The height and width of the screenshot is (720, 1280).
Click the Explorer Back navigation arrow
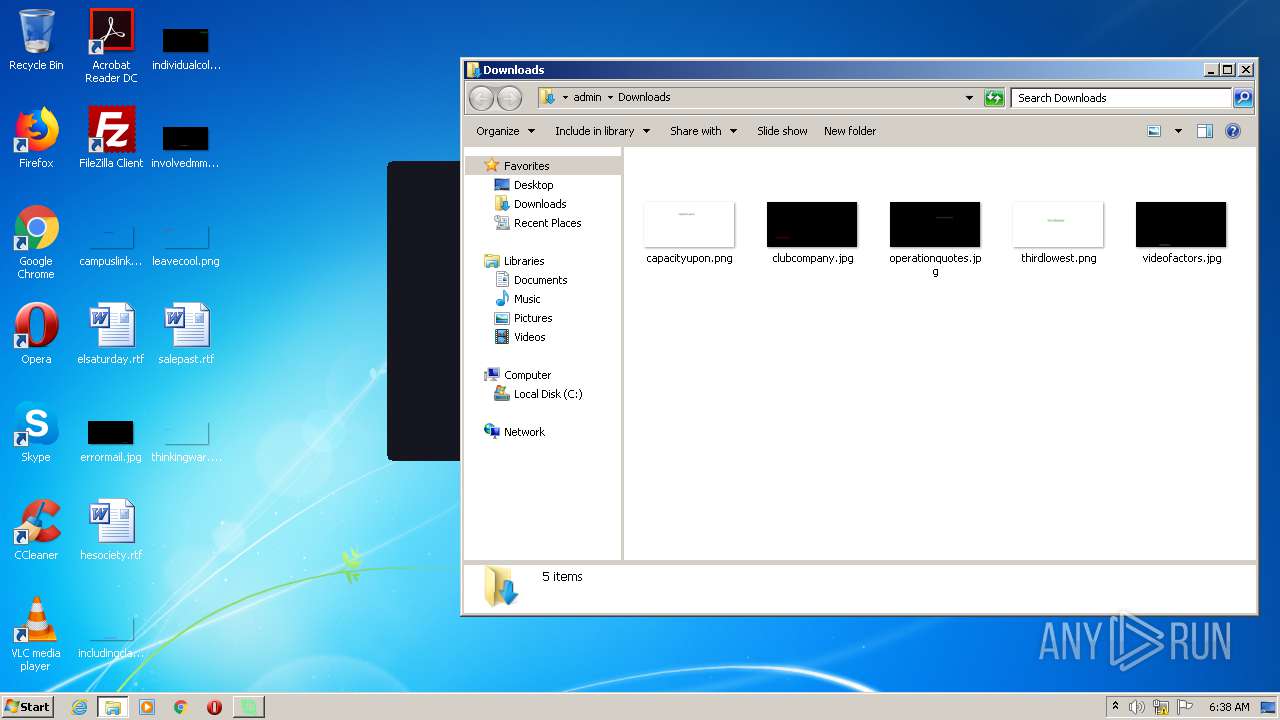click(x=481, y=98)
